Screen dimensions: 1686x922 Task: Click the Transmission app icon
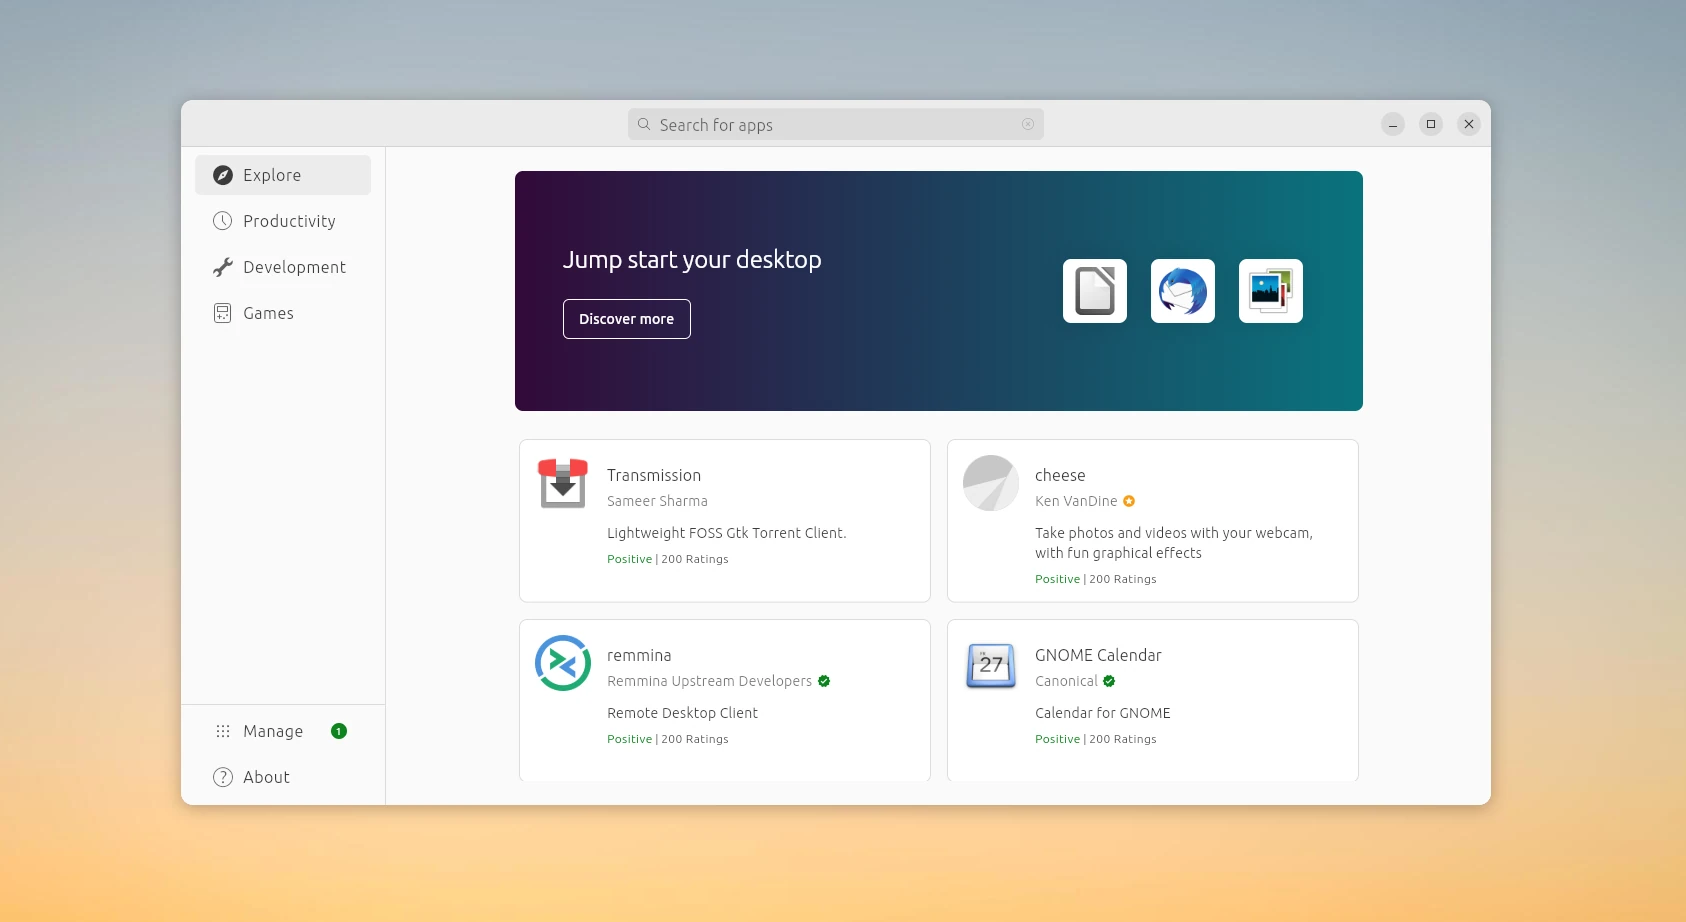pos(563,483)
